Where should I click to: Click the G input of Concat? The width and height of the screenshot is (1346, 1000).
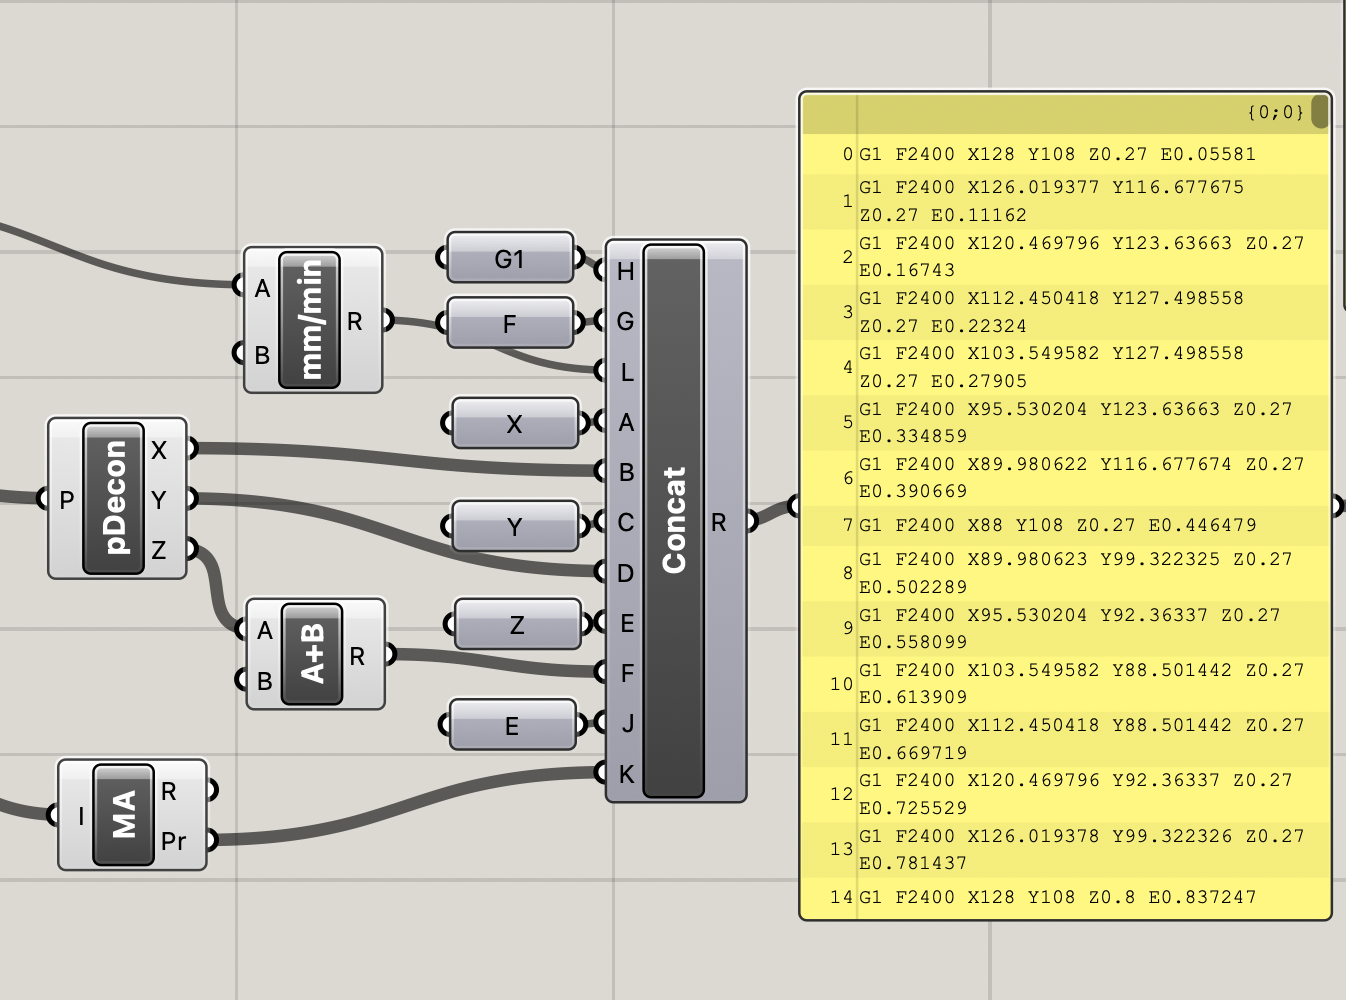(626, 321)
